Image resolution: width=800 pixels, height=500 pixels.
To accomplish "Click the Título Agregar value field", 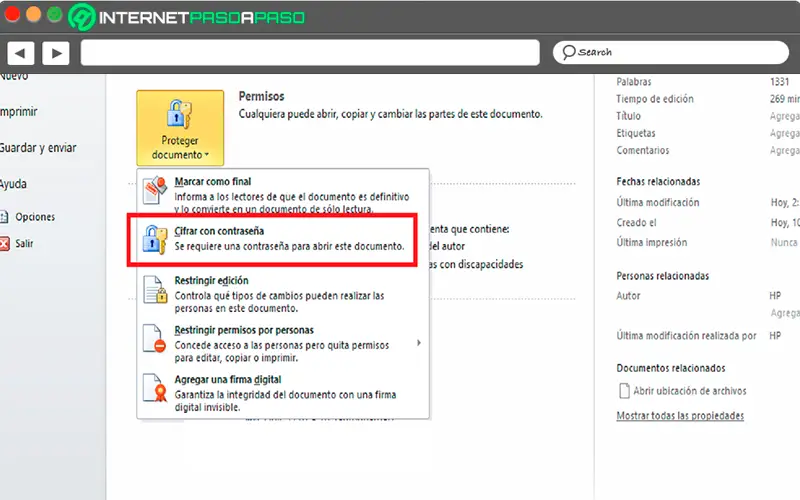I will (785, 116).
